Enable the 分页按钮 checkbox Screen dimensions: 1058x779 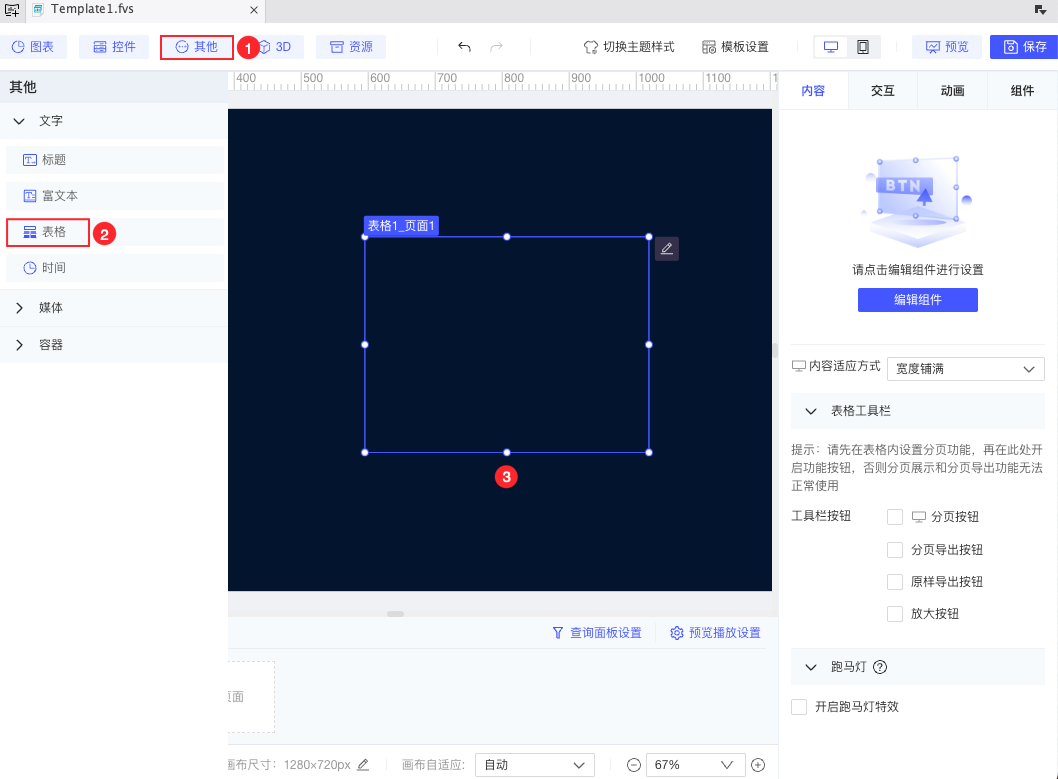[895, 517]
